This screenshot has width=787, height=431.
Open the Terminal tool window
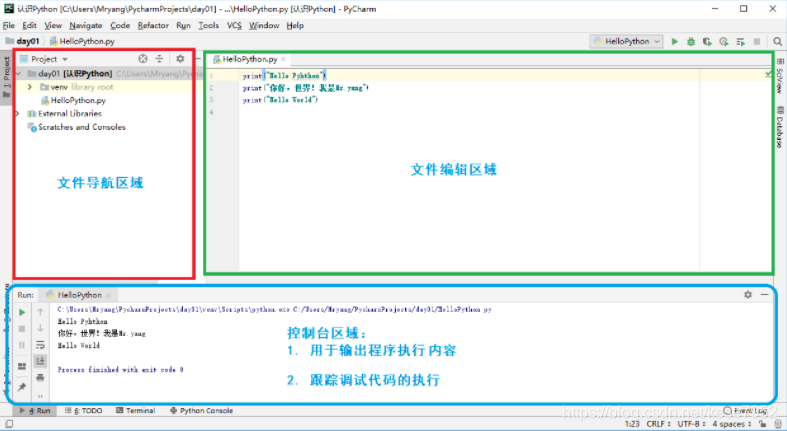click(136, 410)
